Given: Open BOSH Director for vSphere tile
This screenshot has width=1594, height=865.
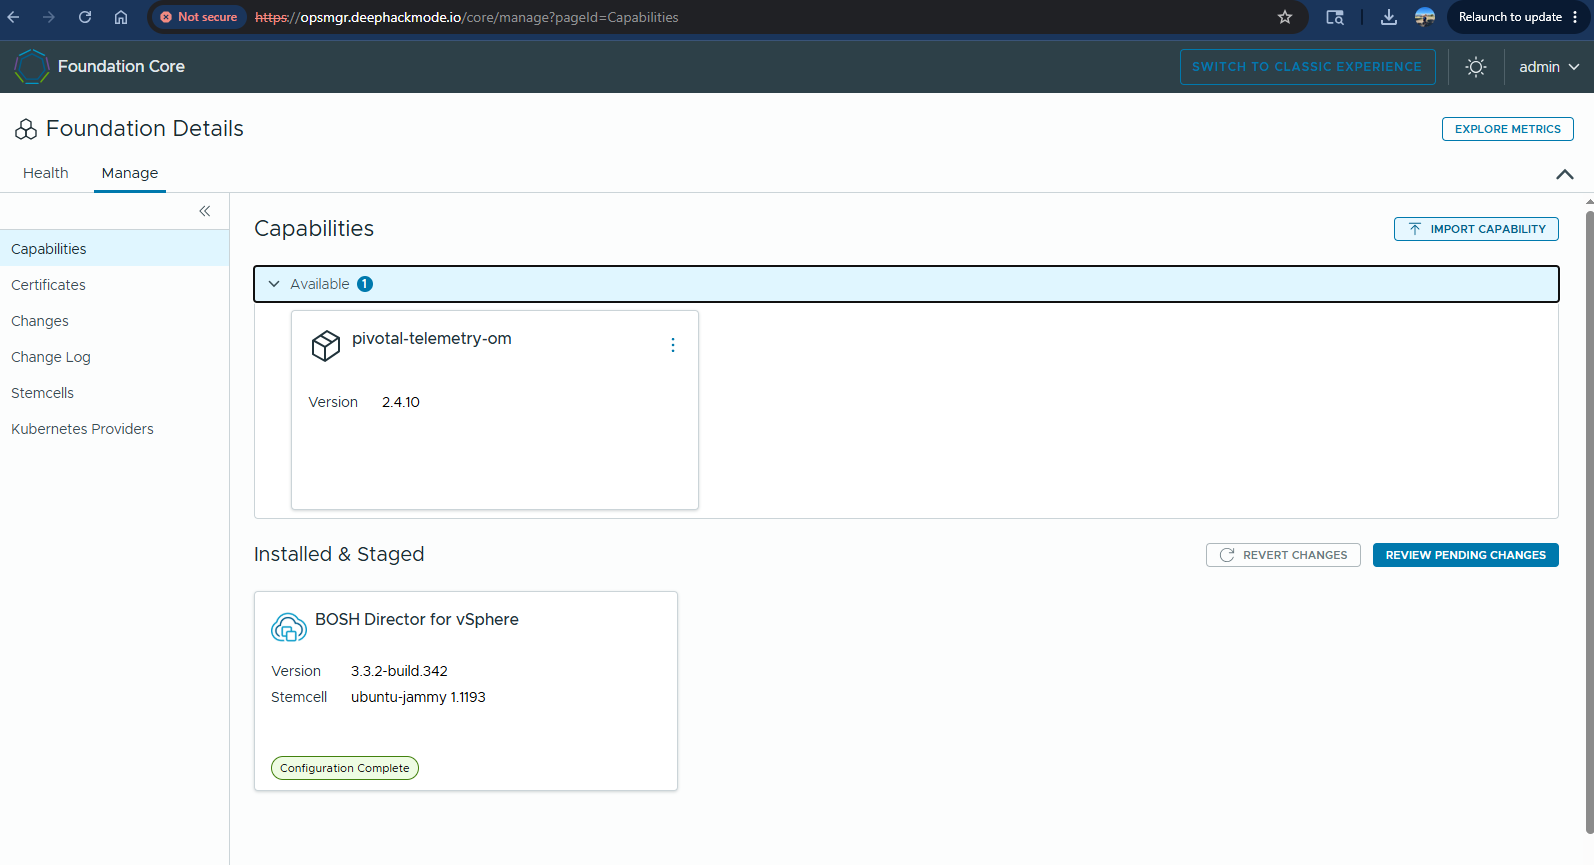Looking at the screenshot, I should click(466, 691).
